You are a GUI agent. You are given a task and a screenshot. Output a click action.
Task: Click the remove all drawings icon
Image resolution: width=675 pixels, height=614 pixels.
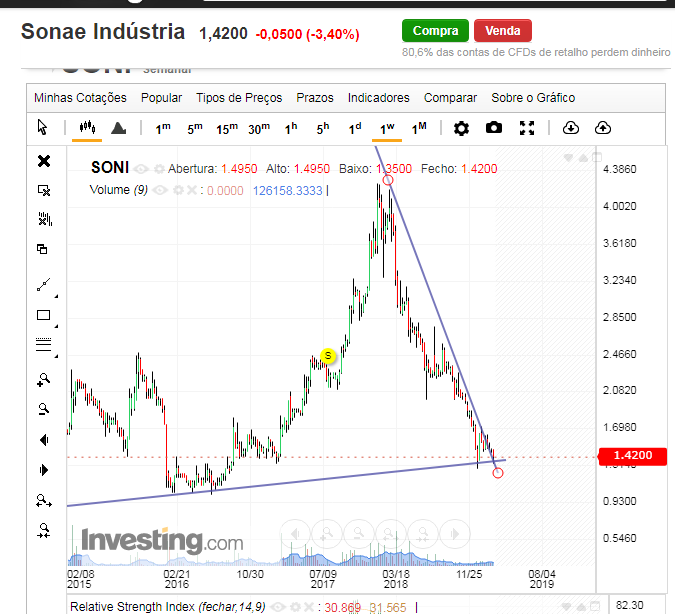coord(44,220)
